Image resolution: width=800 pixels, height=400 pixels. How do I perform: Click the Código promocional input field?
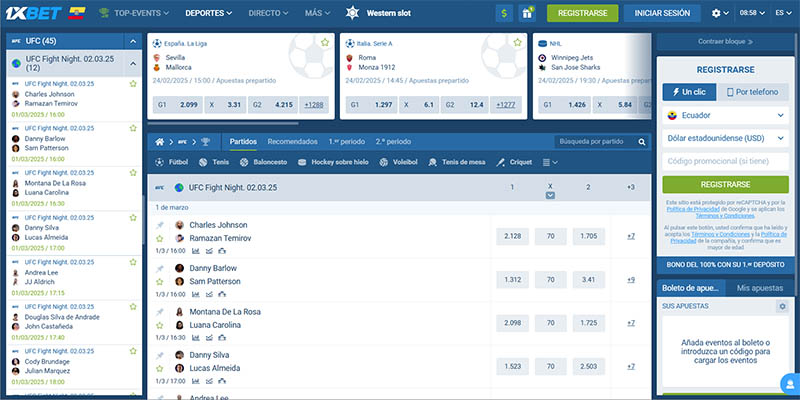[x=725, y=161]
